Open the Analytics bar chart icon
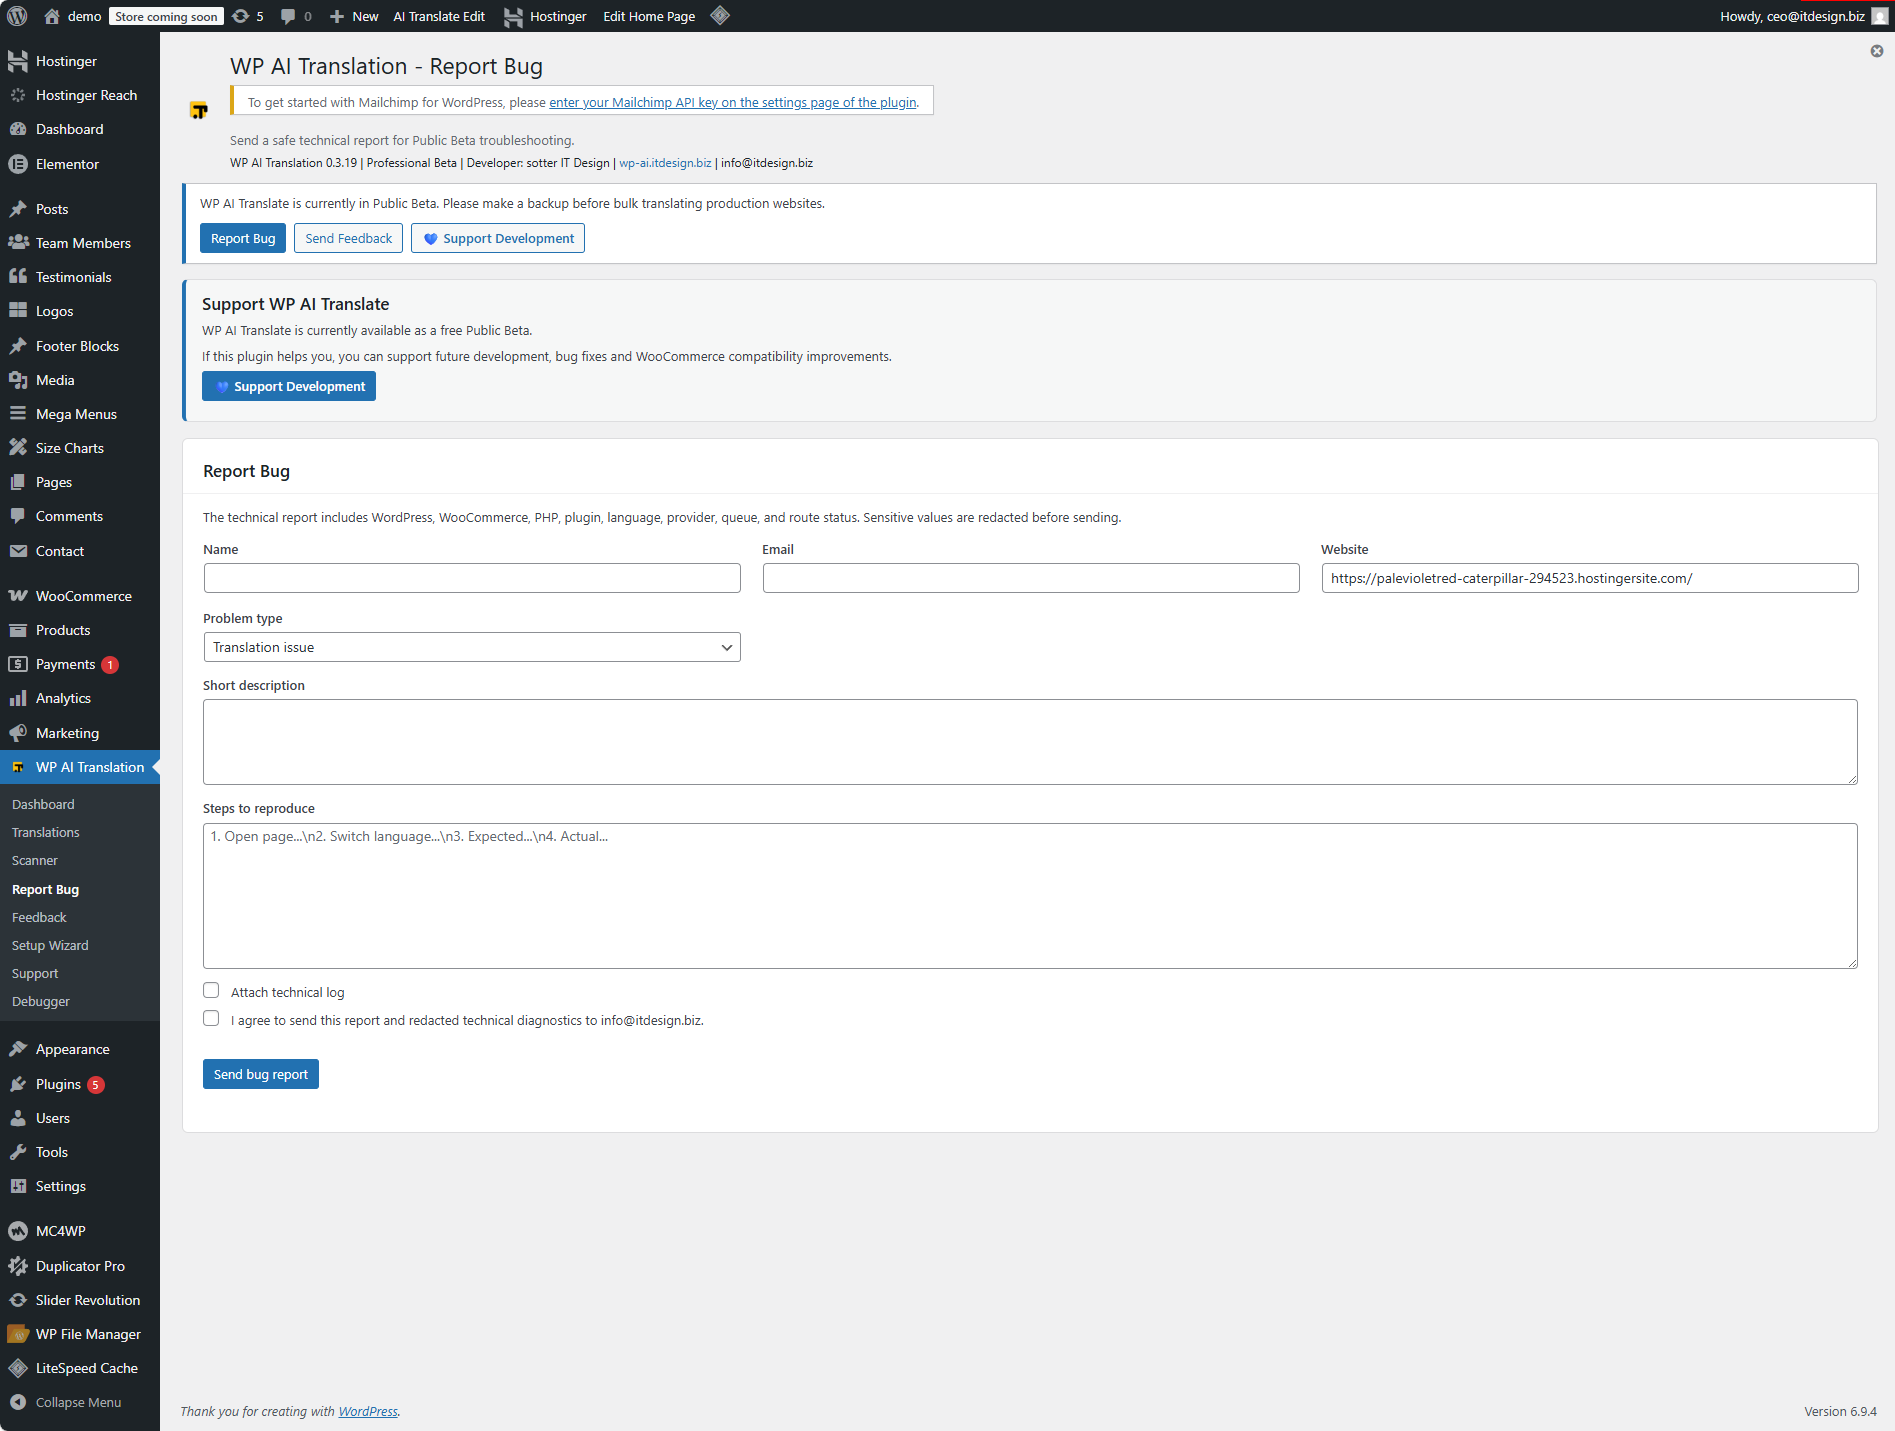 point(18,698)
